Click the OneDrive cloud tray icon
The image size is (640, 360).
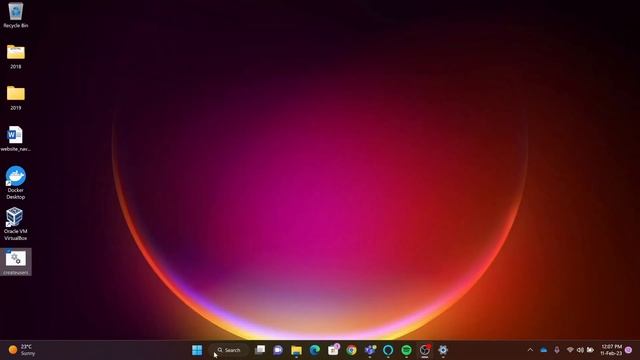(x=544, y=350)
